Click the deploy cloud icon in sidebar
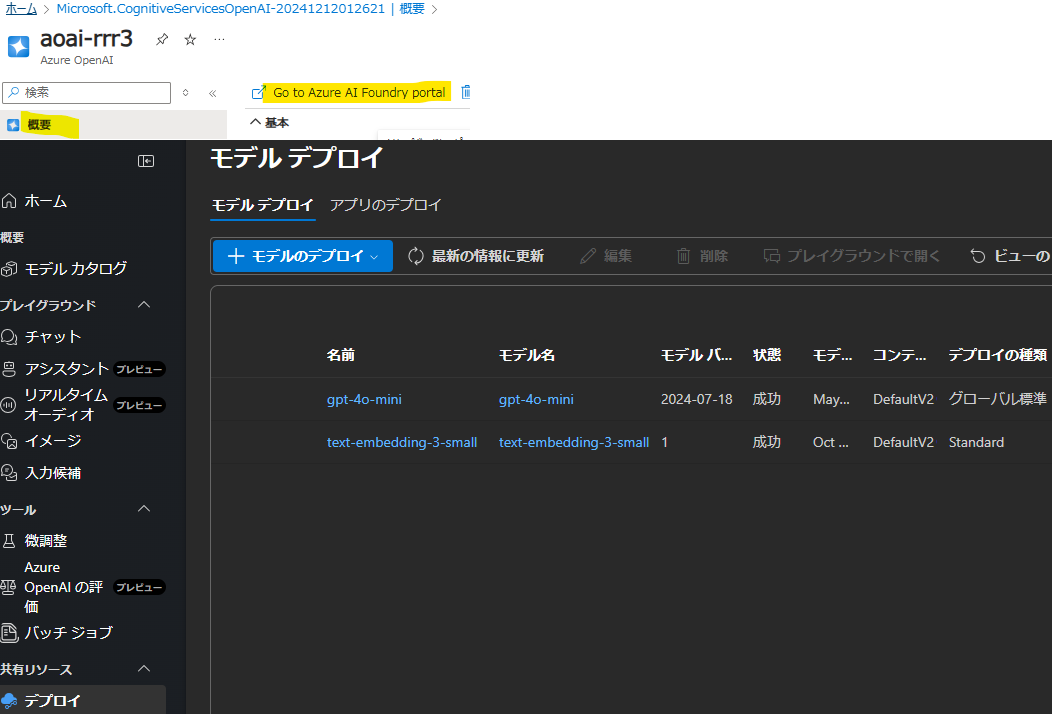Image resolution: width=1052 pixels, height=714 pixels. point(9,701)
